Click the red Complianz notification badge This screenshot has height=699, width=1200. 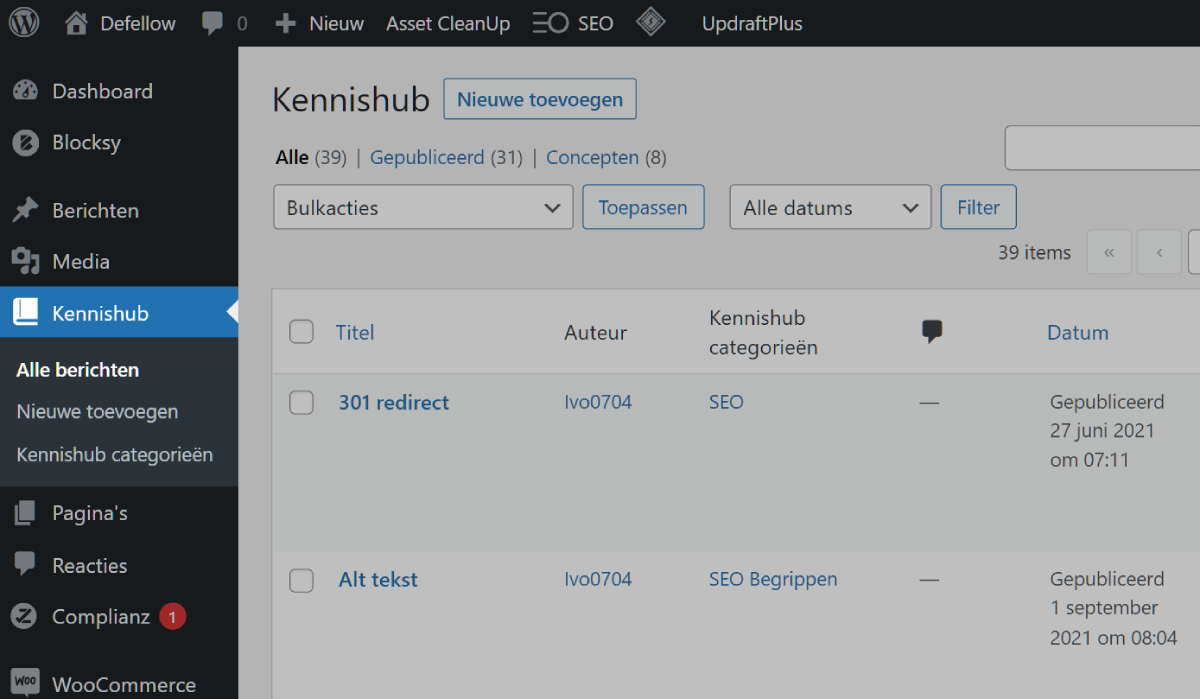coord(172,617)
